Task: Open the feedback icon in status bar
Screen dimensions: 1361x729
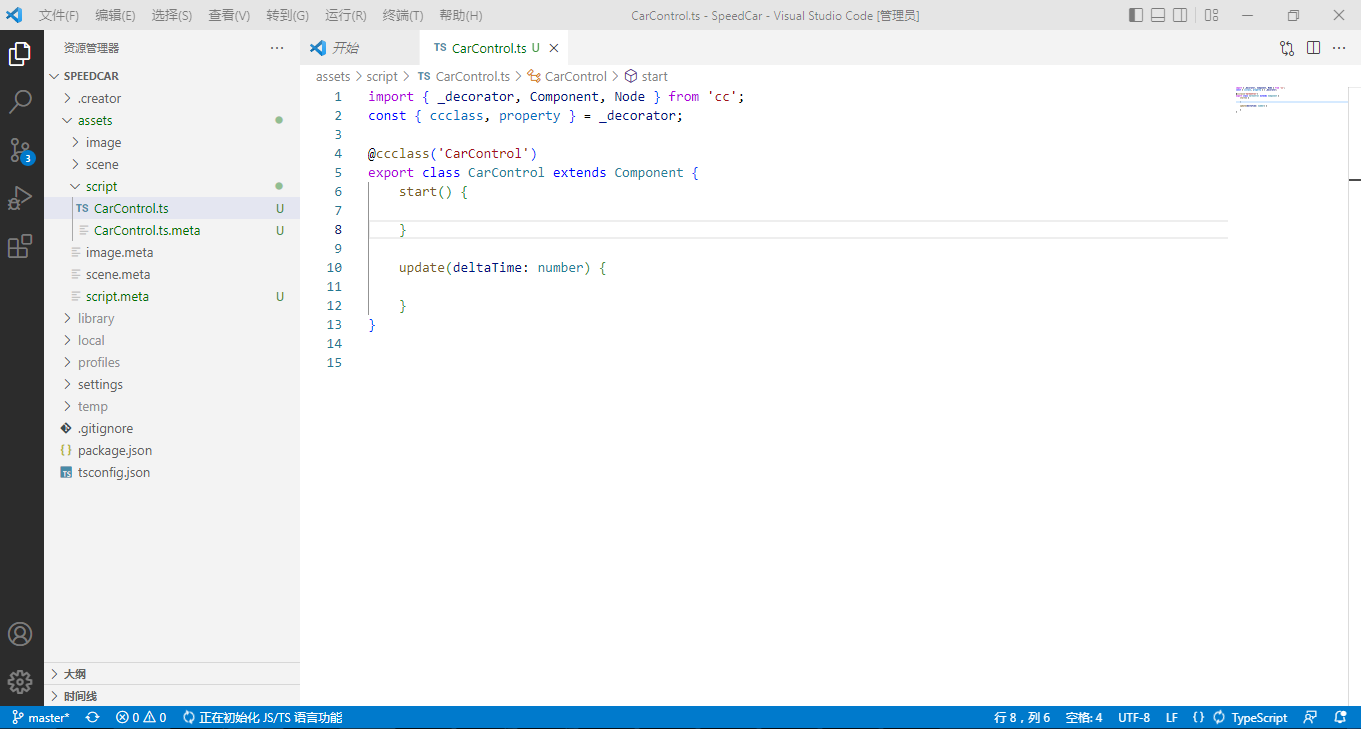Action: coord(1310,718)
